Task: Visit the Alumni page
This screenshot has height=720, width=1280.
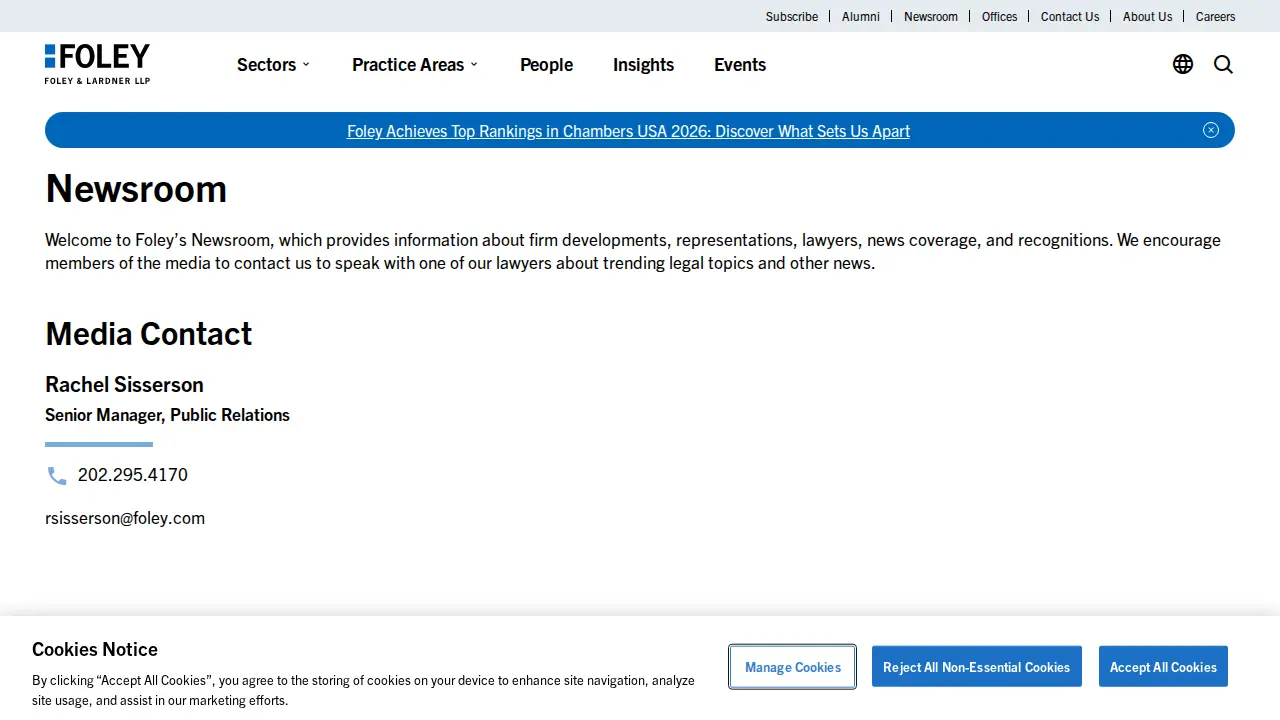Action: [861, 16]
